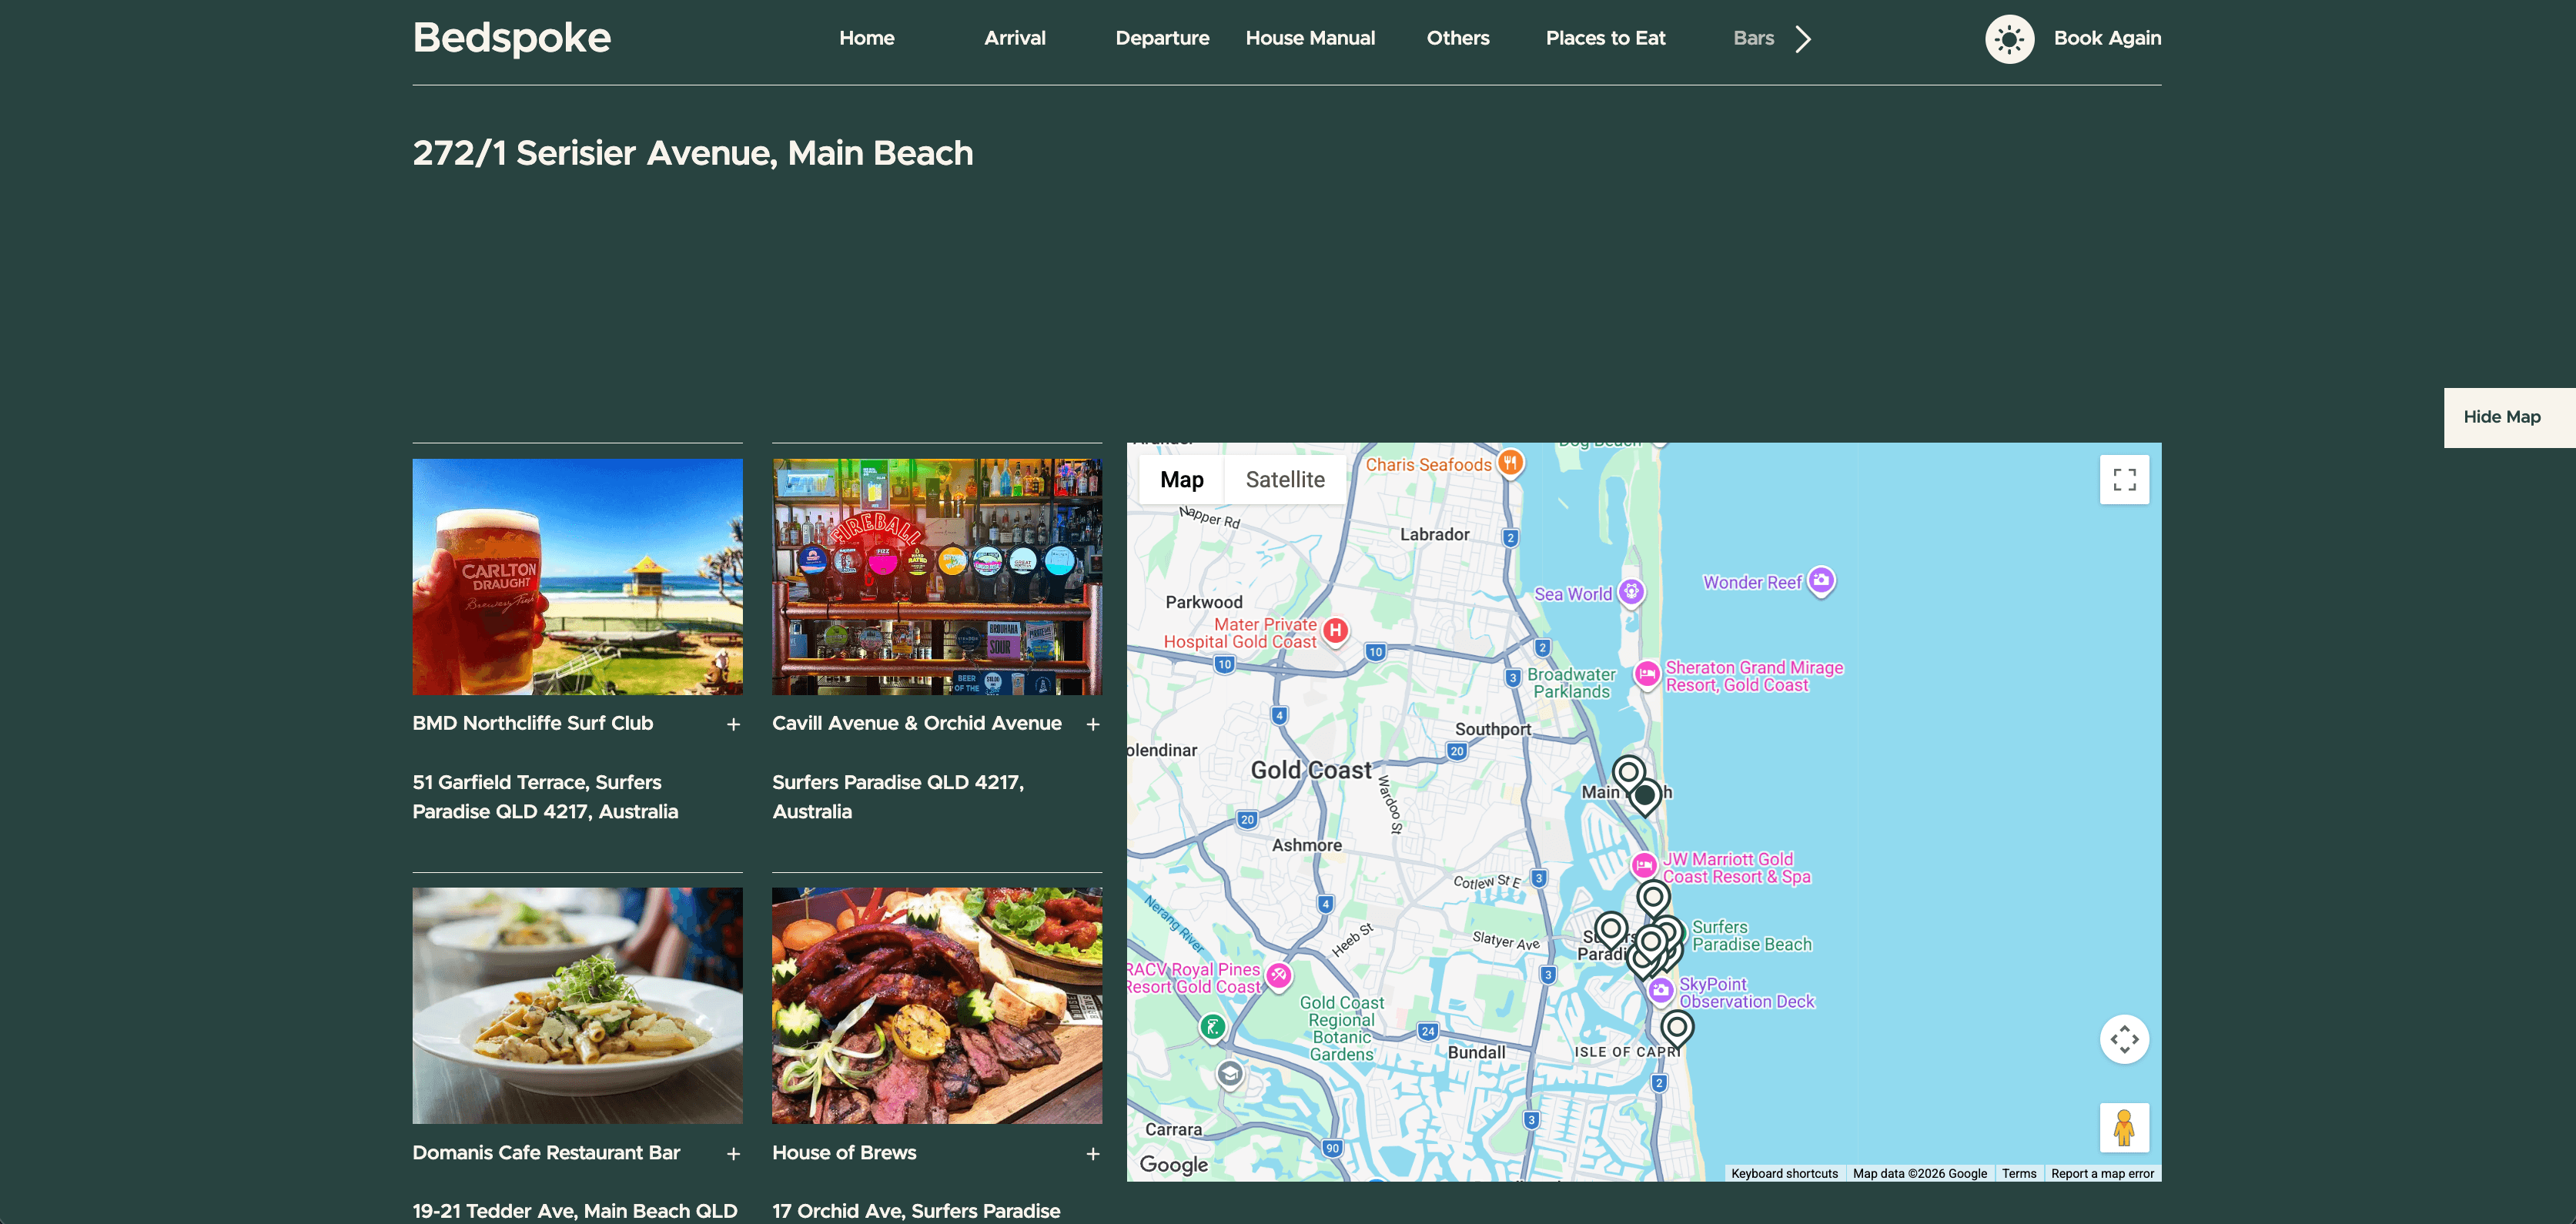
Task: Expand Cavill Avenue & Orchid Avenue plus
Action: pos(1093,724)
